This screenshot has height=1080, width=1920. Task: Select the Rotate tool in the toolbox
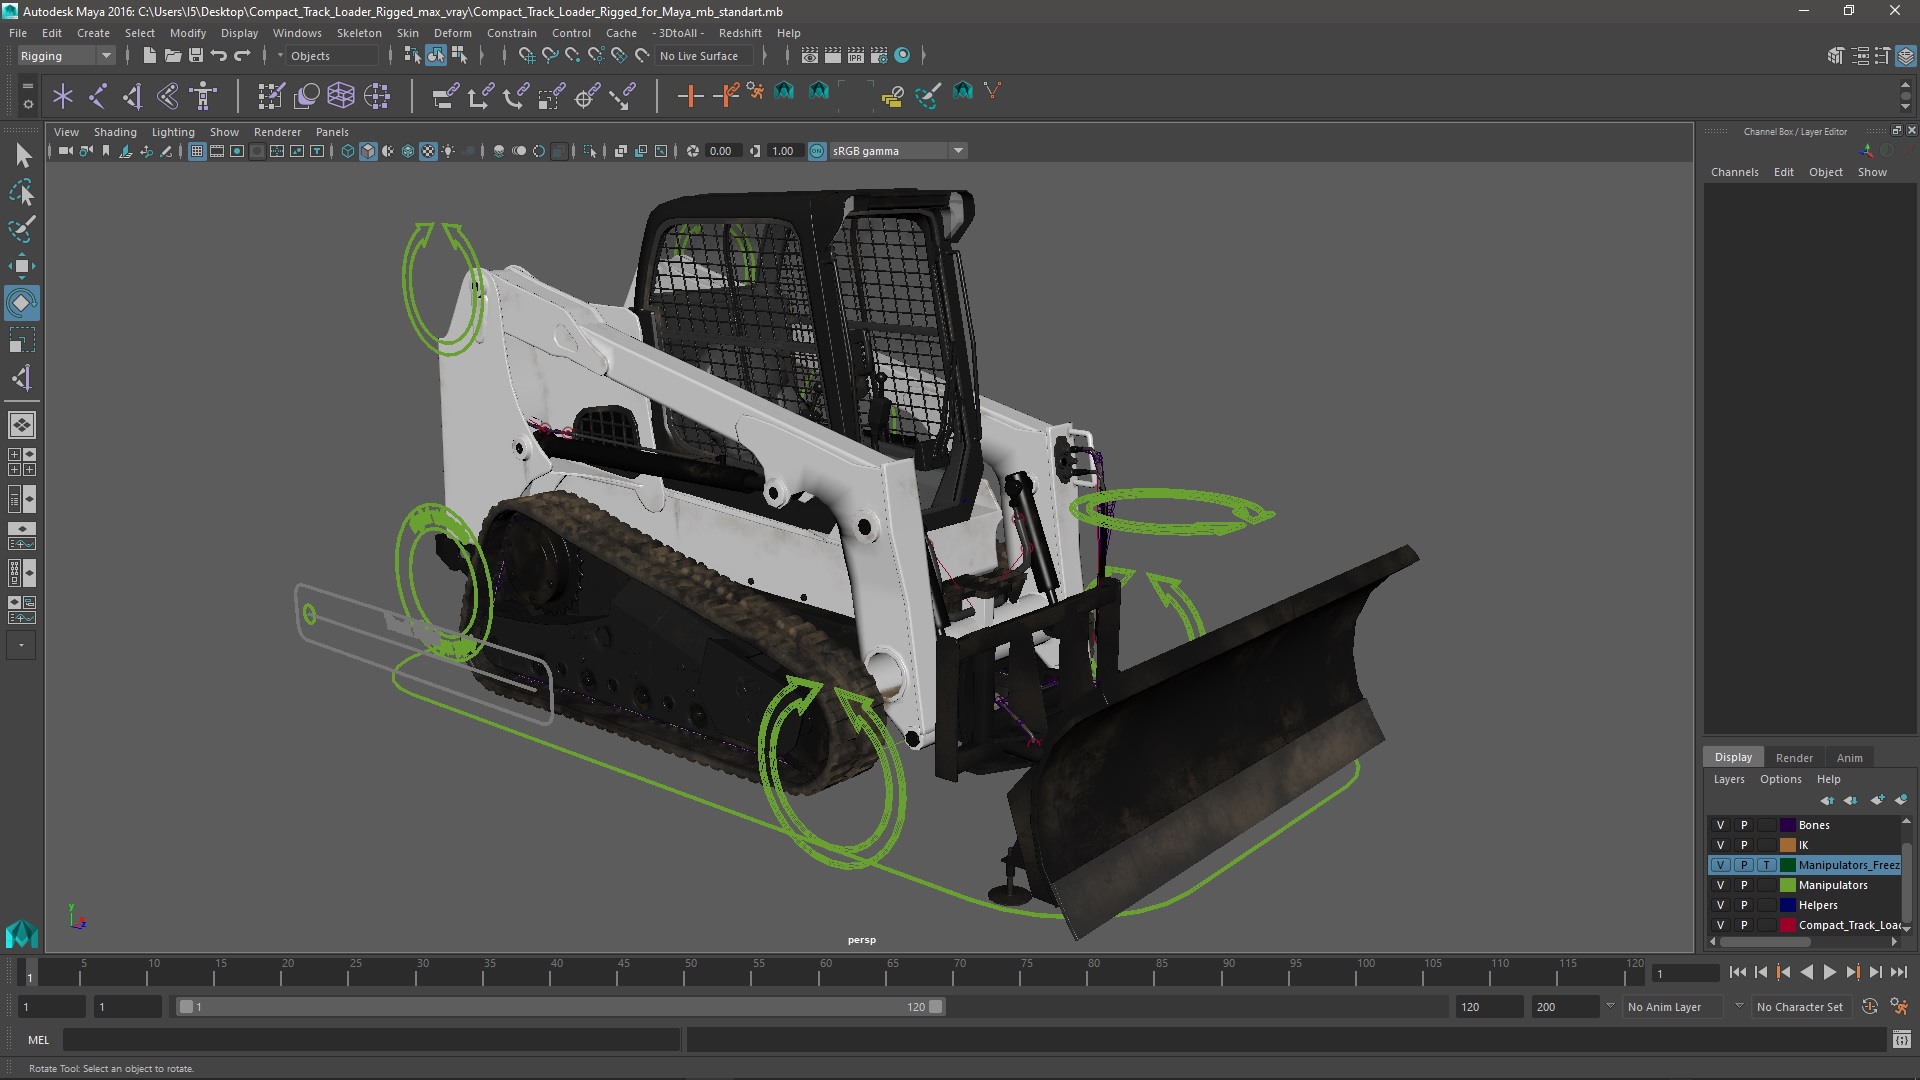click(x=21, y=303)
